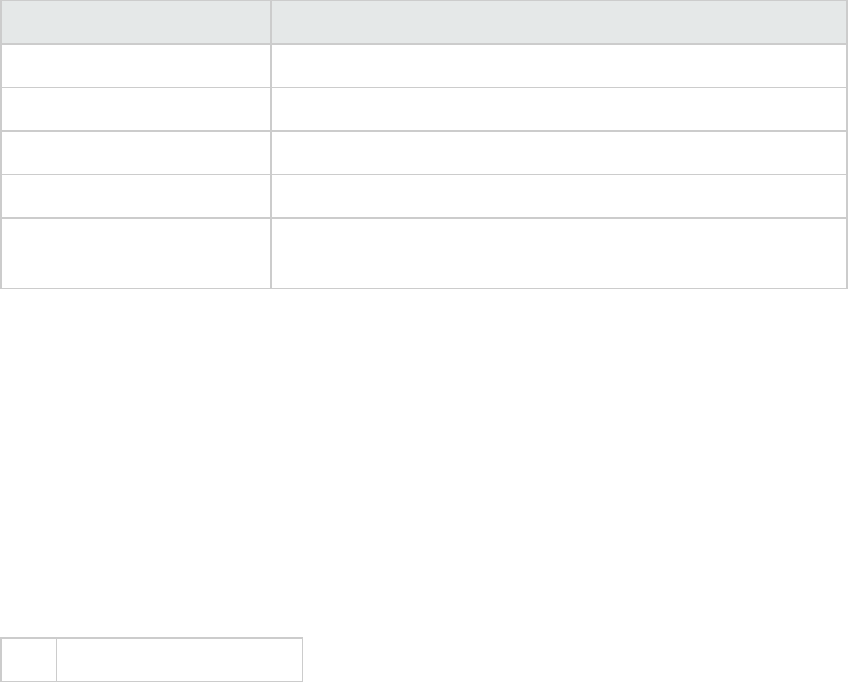
Task: Click the column divider in the tall last row
Action: [x=271, y=253]
